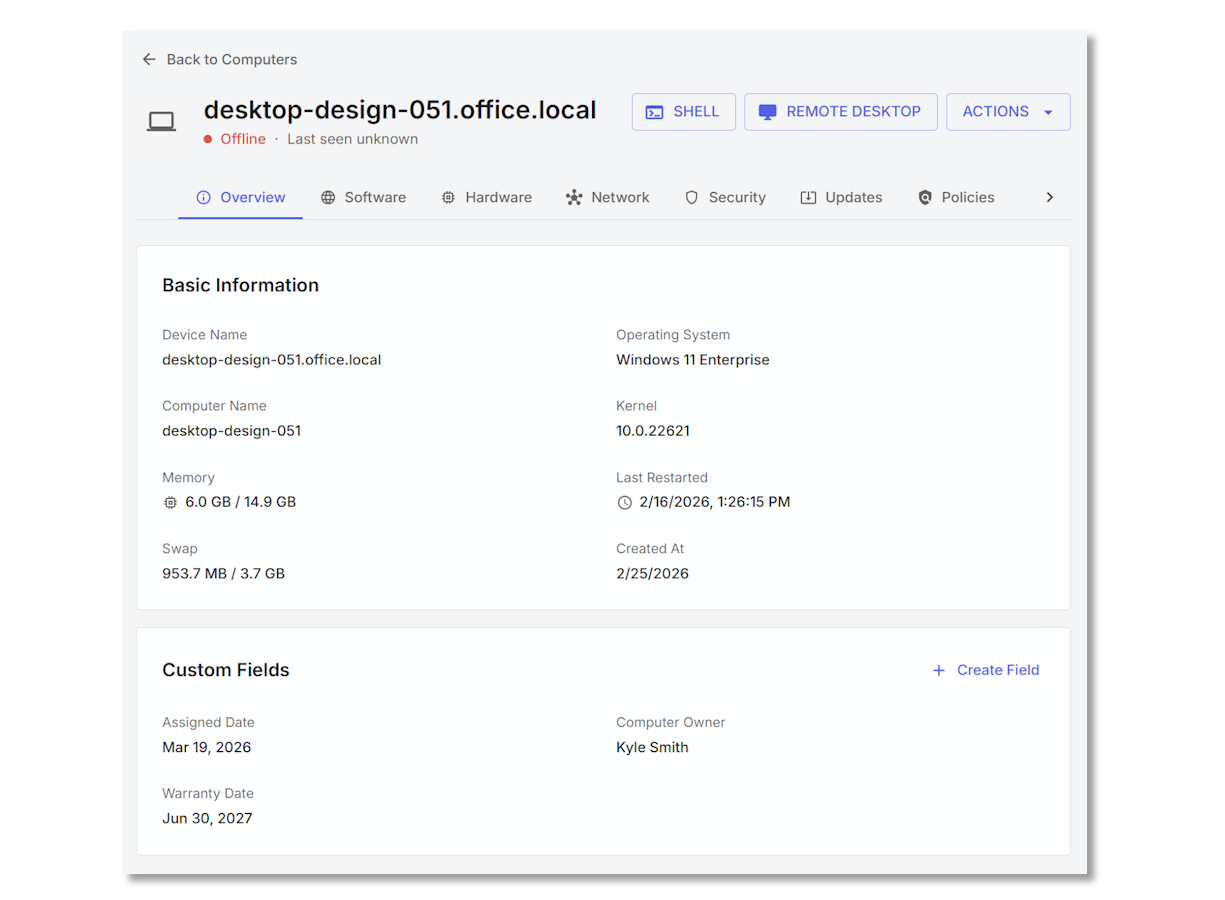Click the memory chip icon

tap(170, 502)
